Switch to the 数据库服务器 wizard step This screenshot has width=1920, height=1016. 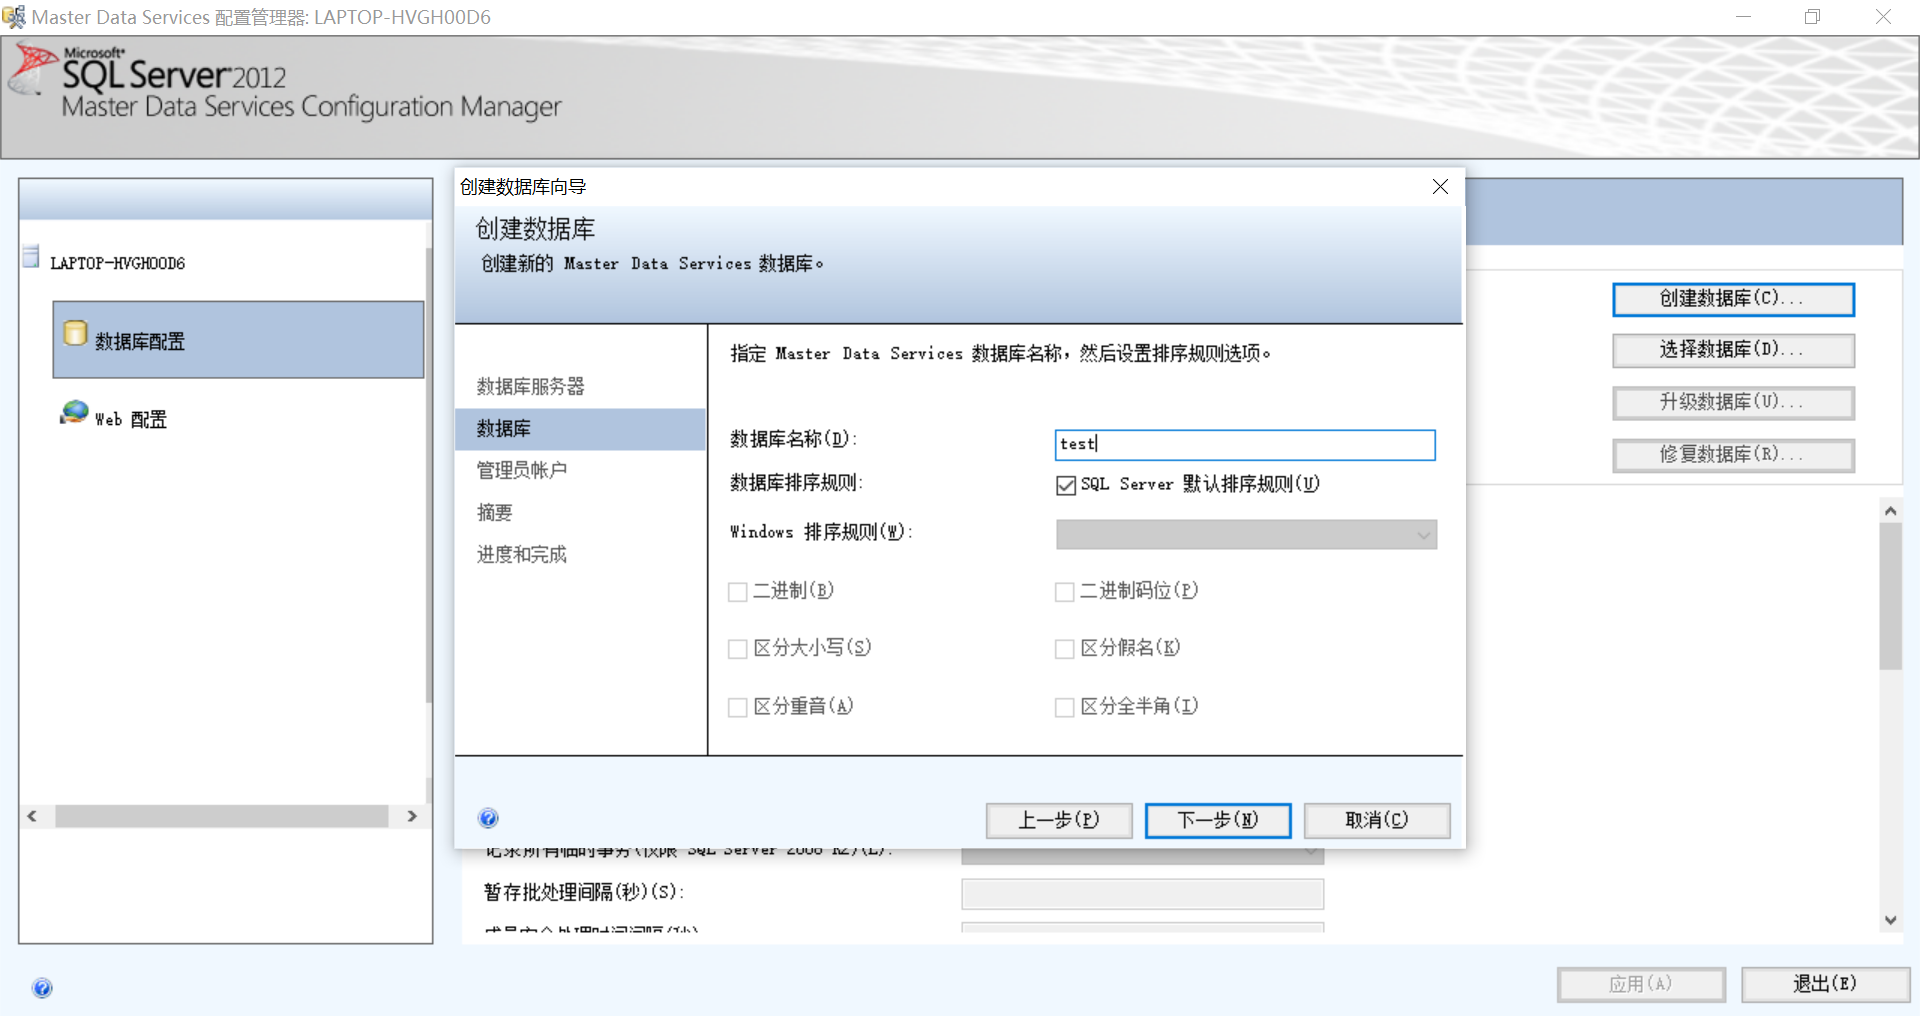[x=528, y=386]
